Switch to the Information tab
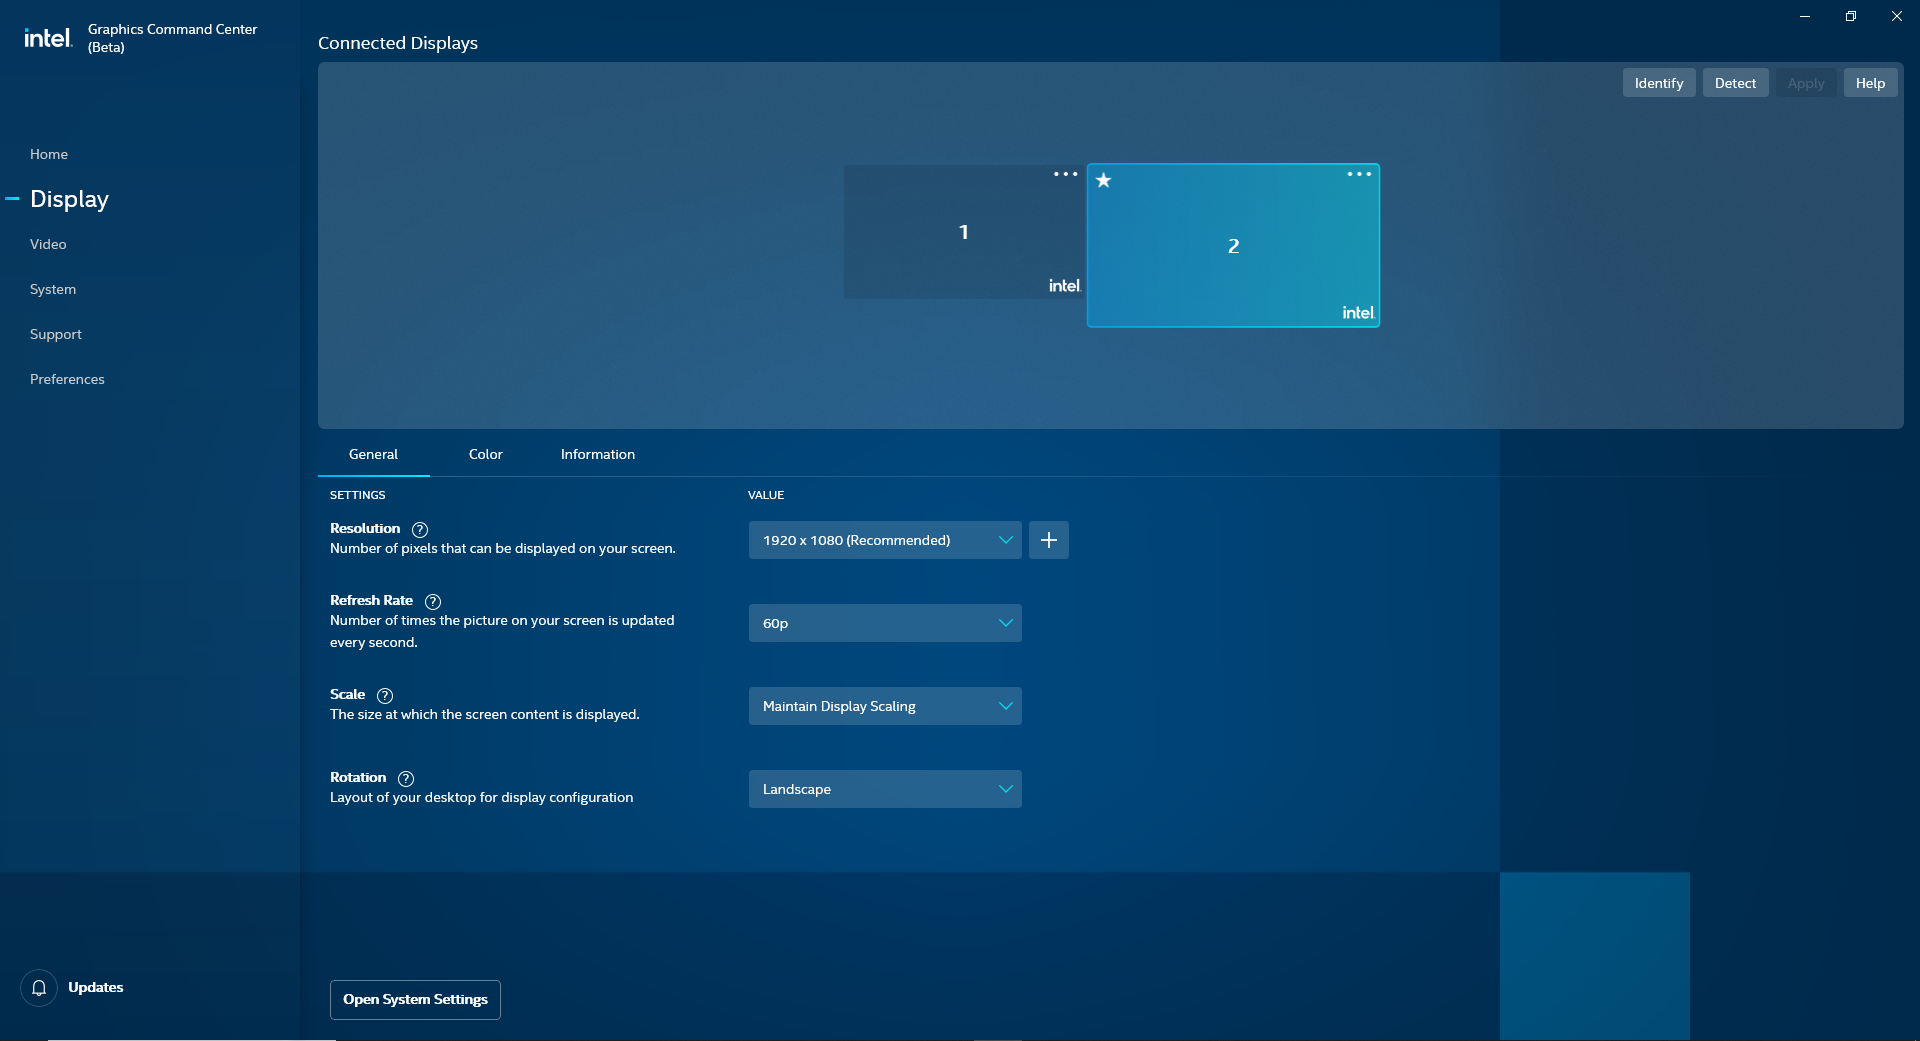 [x=597, y=454]
